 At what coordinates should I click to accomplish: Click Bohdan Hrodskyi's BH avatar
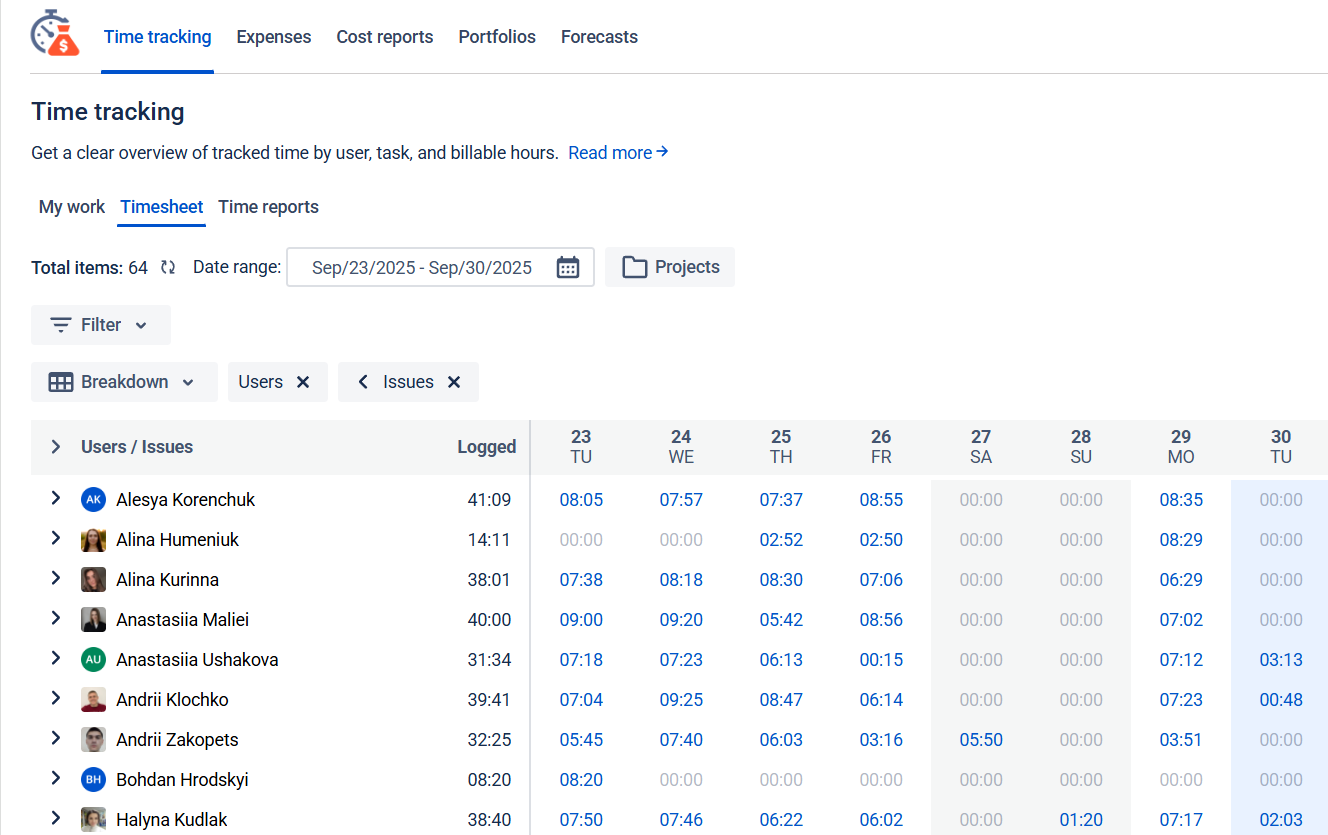(x=93, y=779)
